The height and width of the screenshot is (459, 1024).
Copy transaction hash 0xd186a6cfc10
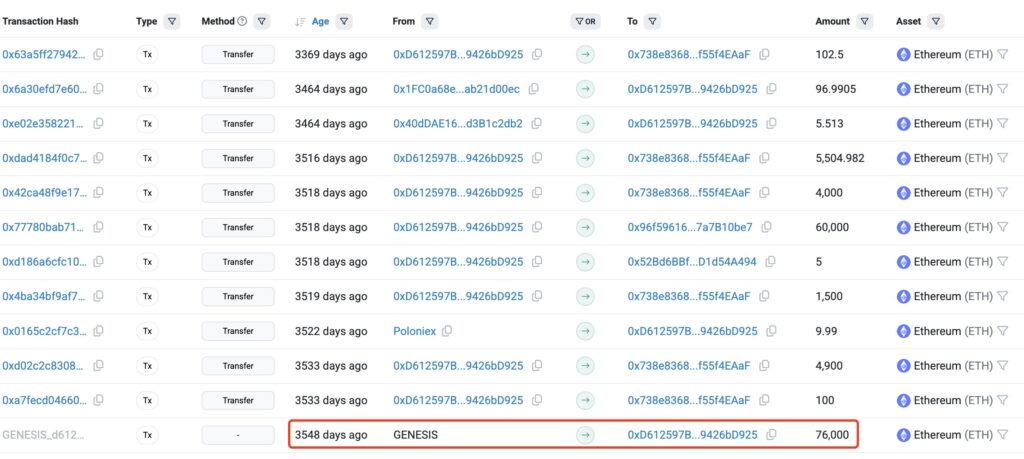(98, 262)
